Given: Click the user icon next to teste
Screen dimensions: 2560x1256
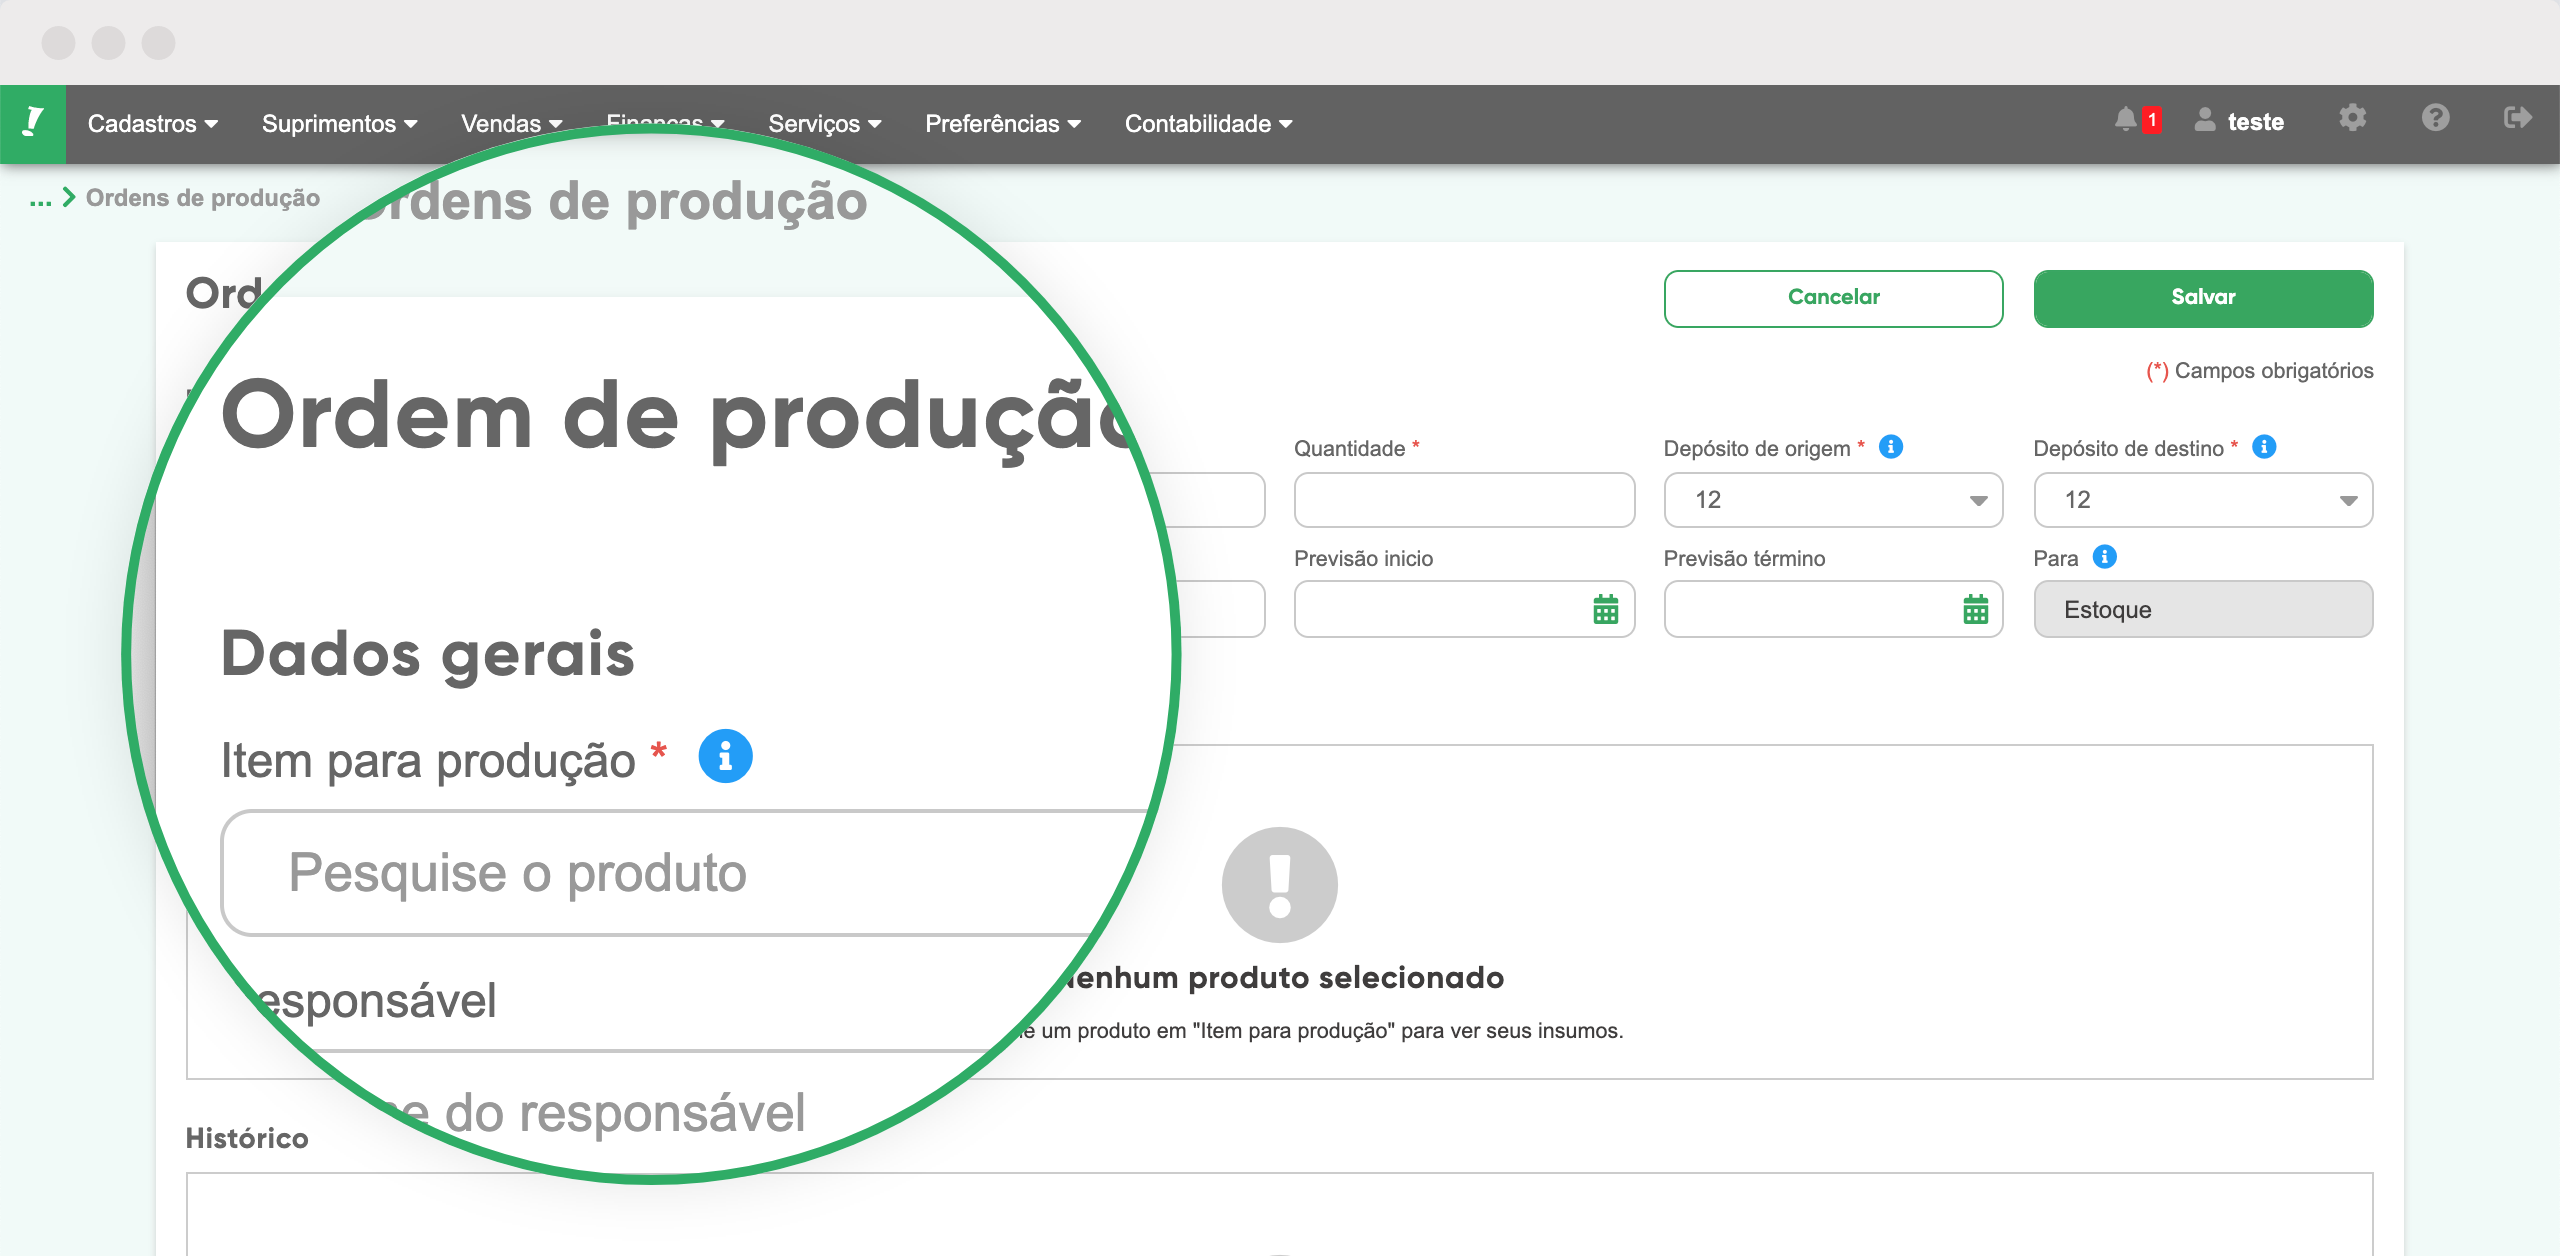Looking at the screenshot, I should [x=2203, y=121].
